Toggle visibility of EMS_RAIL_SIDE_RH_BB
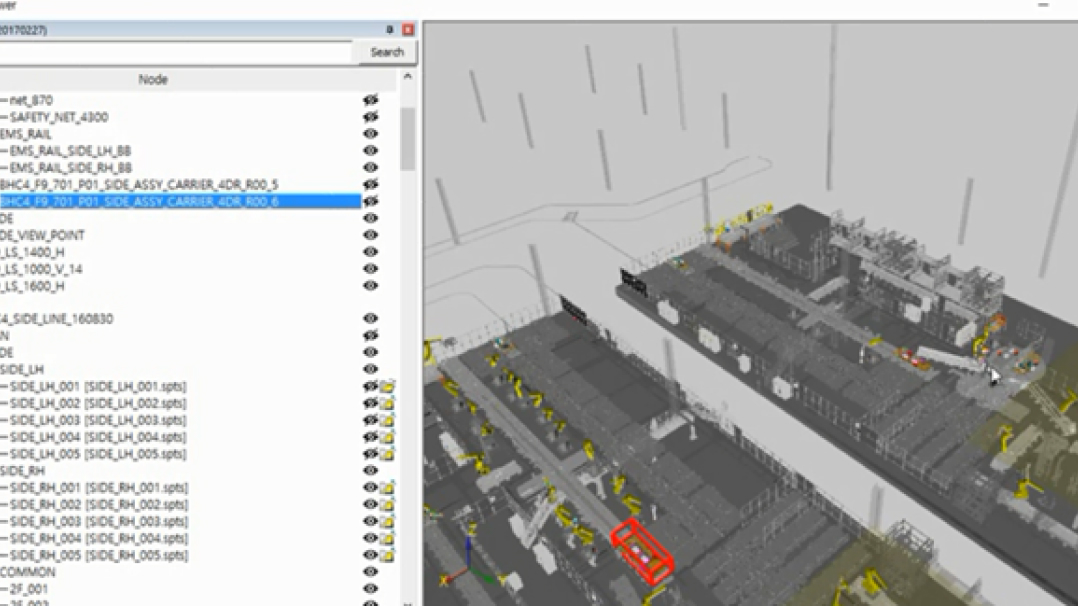Screen dimensions: 1078x606 tap(370, 168)
